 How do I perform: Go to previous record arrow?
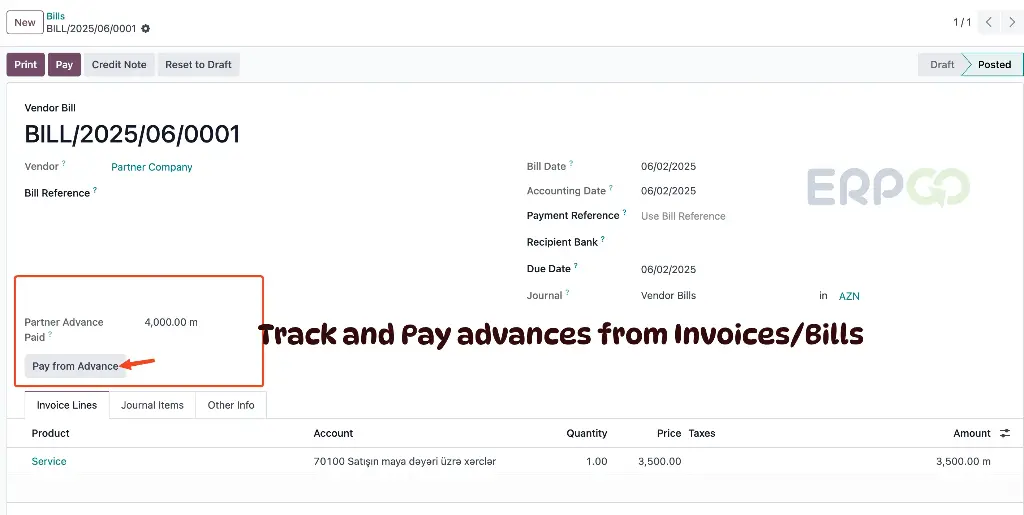[x=989, y=22]
